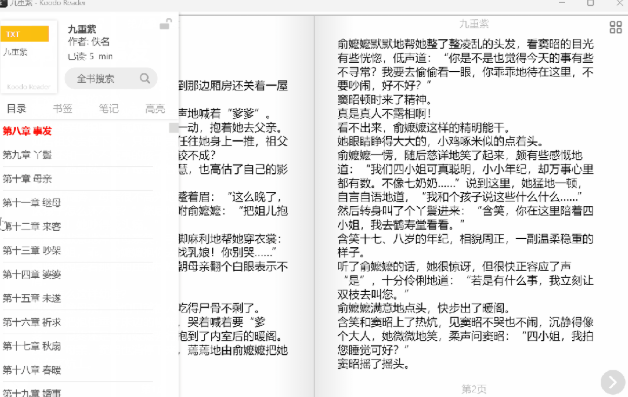The height and width of the screenshot is (397, 628).
Task: Switch to the 目录 tab
Action: tap(16, 109)
